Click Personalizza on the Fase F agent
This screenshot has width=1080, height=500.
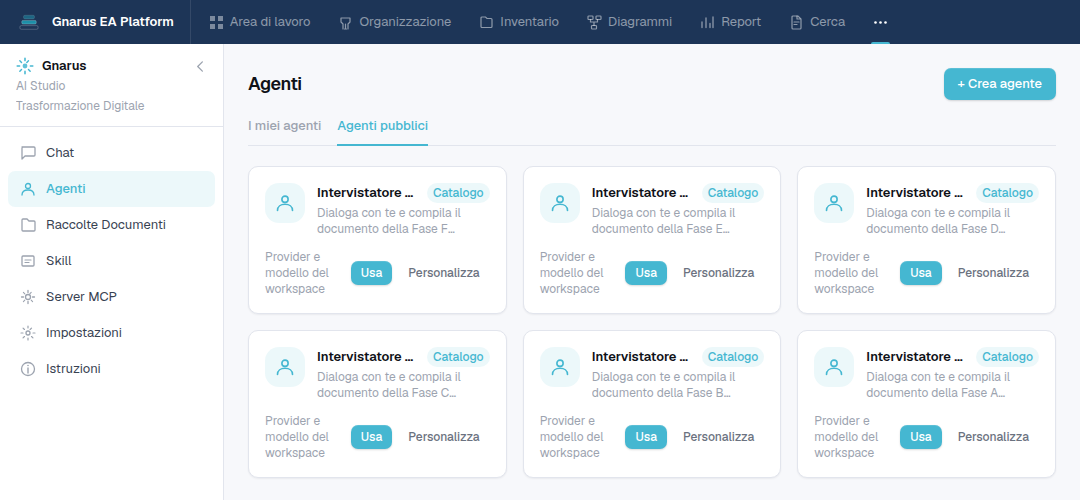(444, 273)
